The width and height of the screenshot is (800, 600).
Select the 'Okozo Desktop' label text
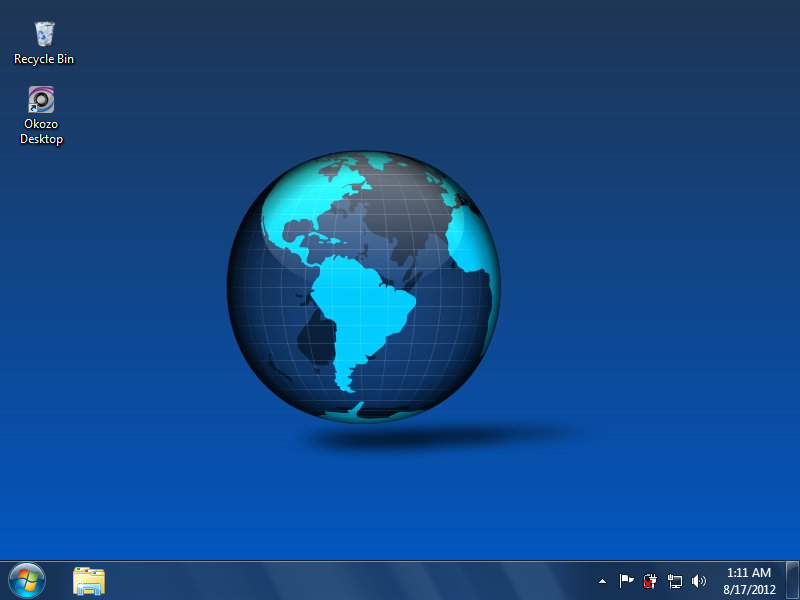tap(41, 132)
